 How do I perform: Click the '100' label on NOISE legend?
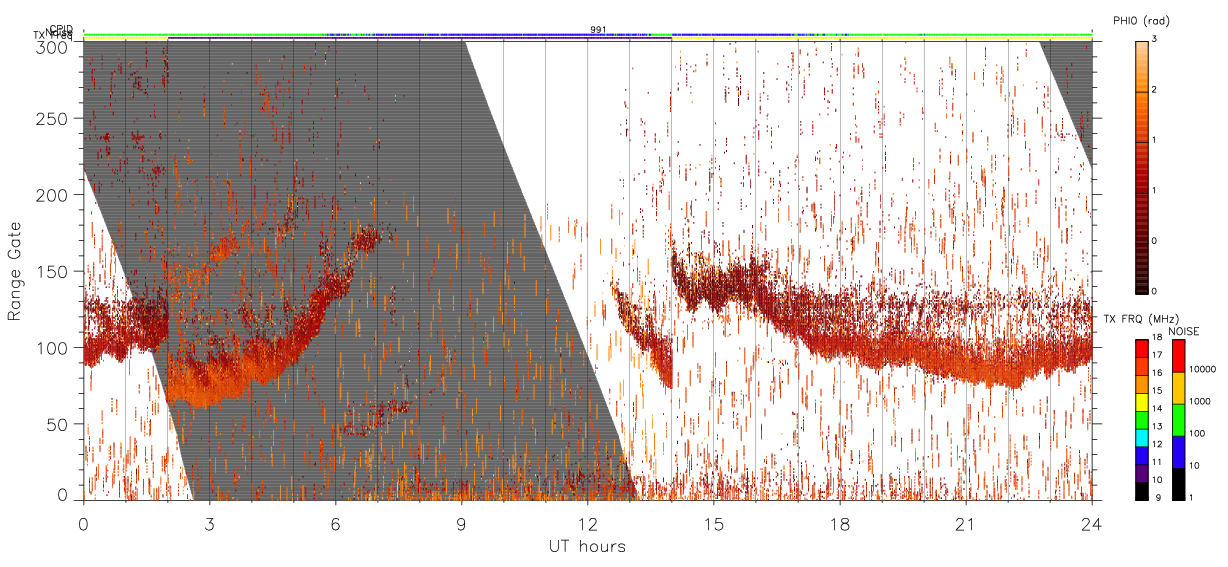pos(1198,433)
